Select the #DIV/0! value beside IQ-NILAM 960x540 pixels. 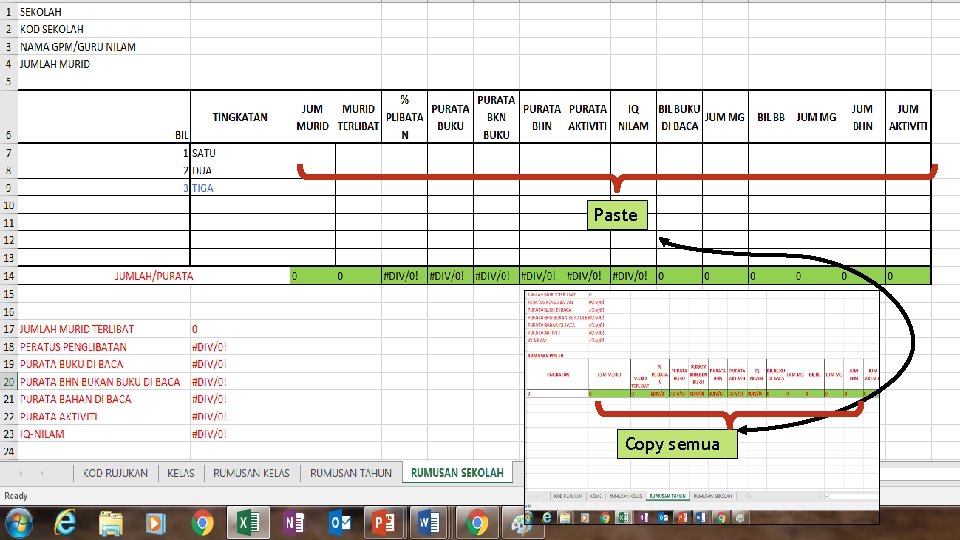click(x=209, y=433)
